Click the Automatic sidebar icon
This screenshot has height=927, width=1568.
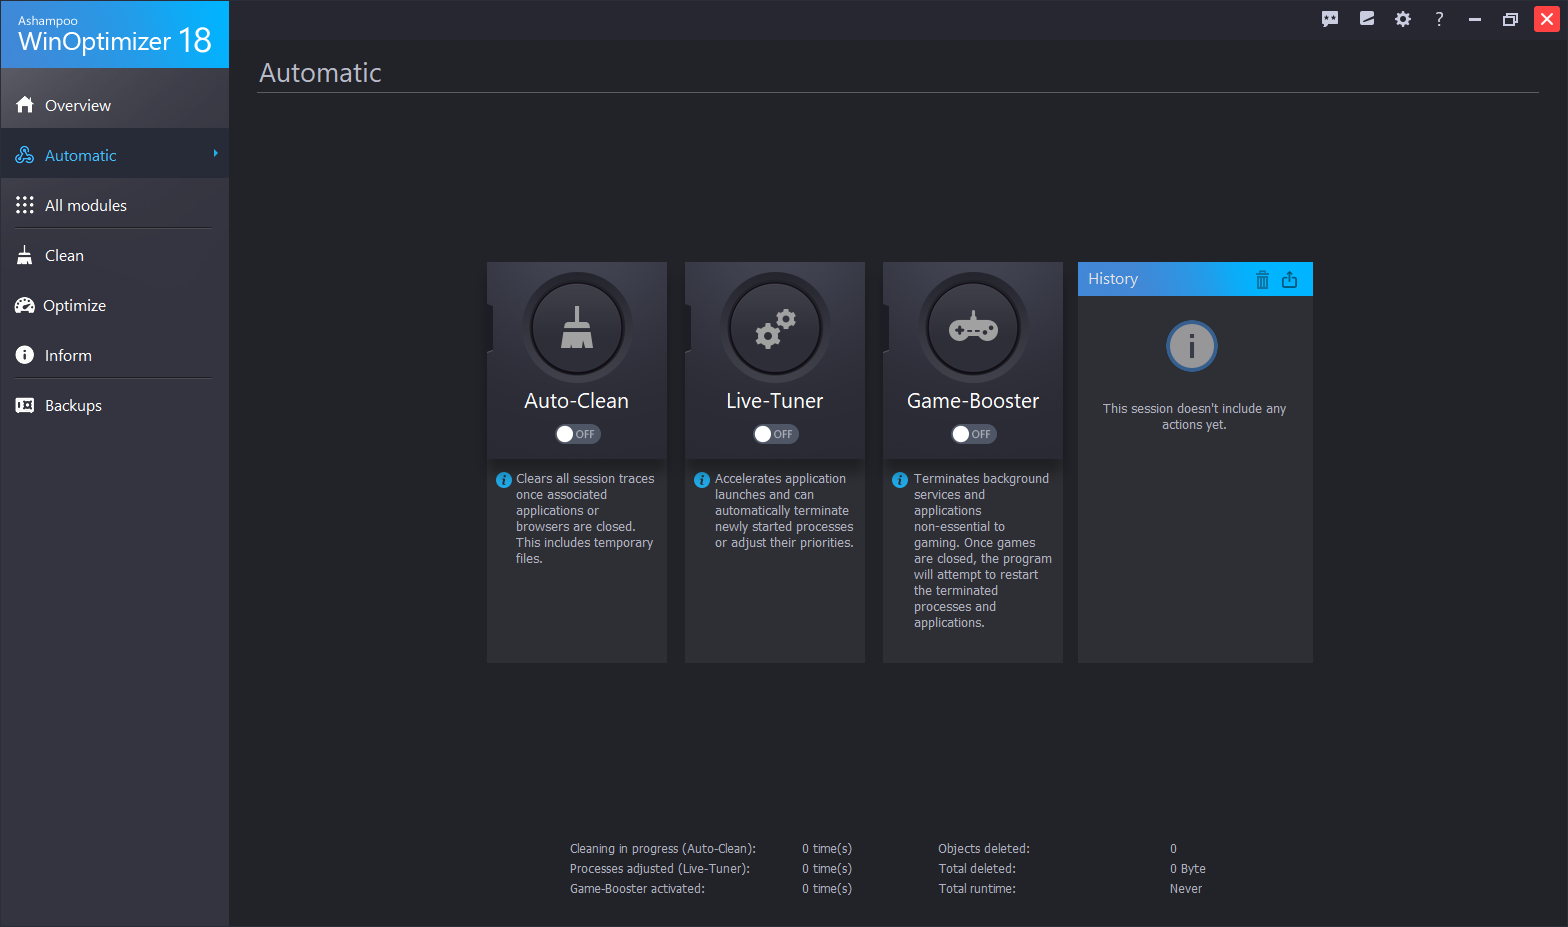pyautogui.click(x=25, y=155)
